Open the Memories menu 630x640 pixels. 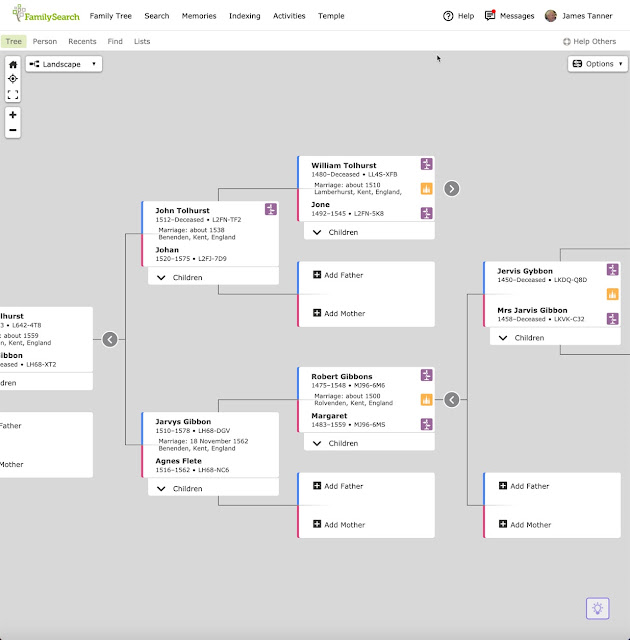pyautogui.click(x=199, y=16)
